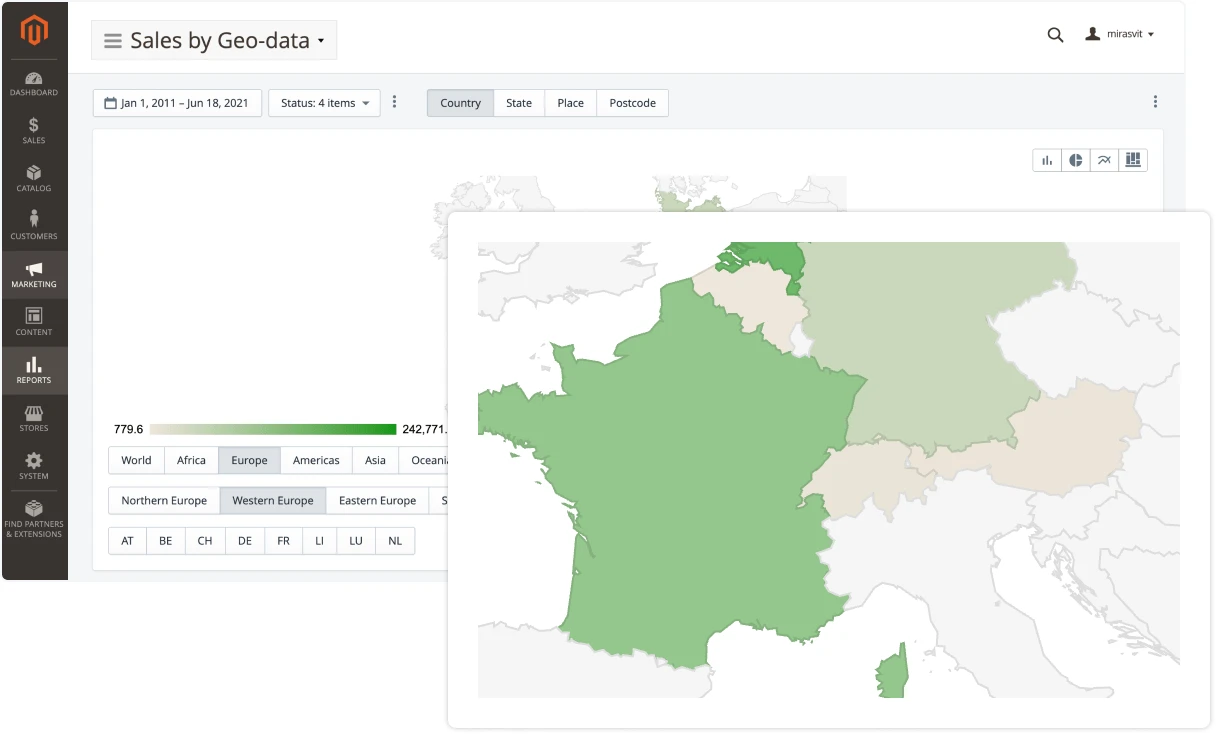Toggle the Western Europe region filter
Image resolution: width=1216 pixels, height=734 pixels.
click(272, 500)
